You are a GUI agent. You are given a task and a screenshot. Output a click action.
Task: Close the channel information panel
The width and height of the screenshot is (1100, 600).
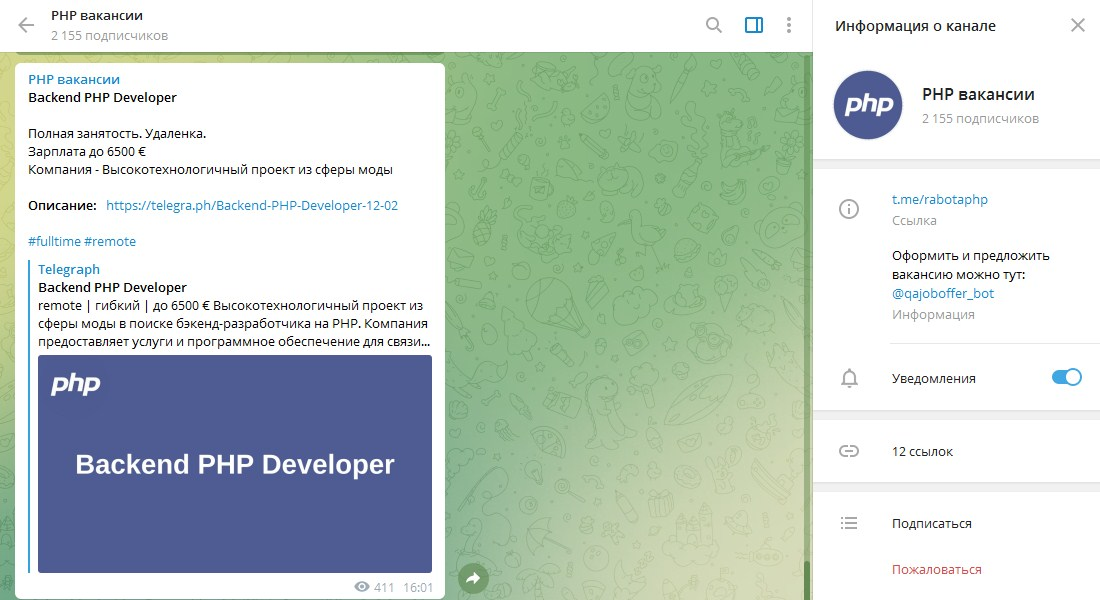tap(1078, 26)
